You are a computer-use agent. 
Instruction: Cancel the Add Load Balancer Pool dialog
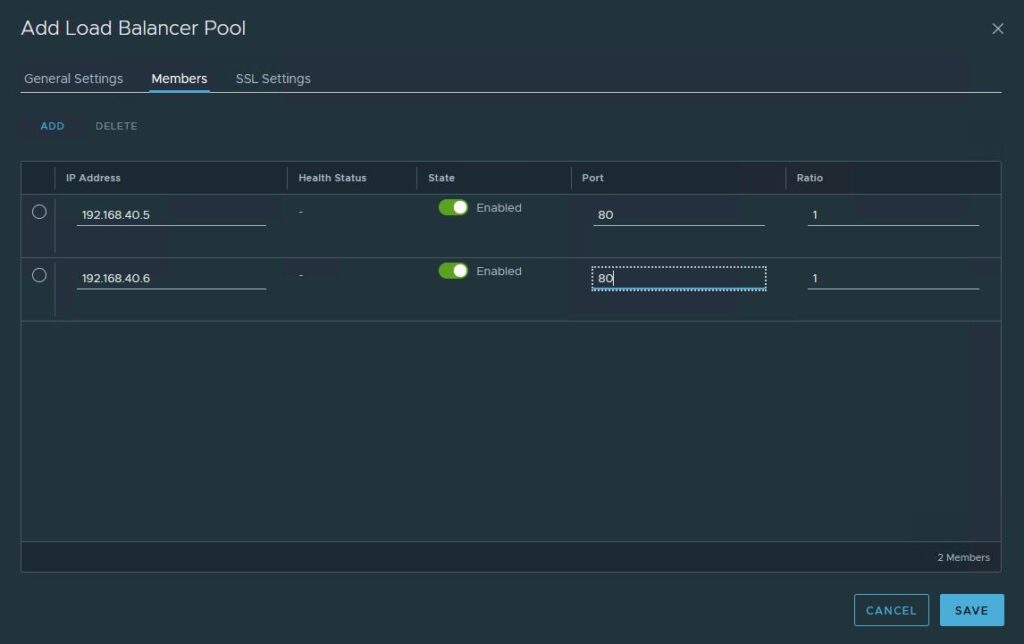click(890, 610)
